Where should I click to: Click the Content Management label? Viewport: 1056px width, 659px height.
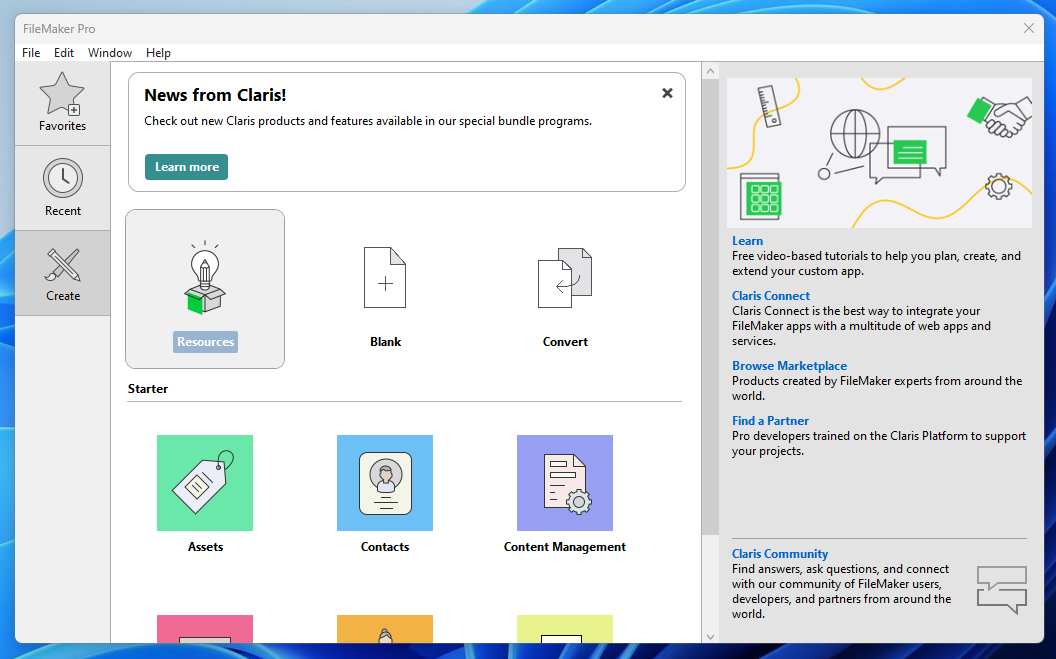coord(564,547)
